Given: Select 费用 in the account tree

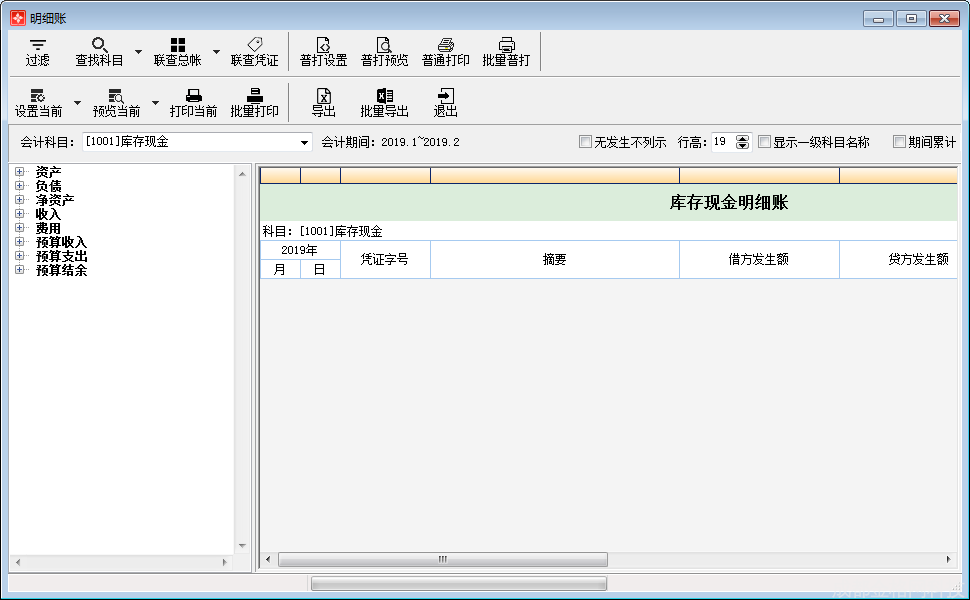Looking at the screenshot, I should pyautogui.click(x=48, y=228).
